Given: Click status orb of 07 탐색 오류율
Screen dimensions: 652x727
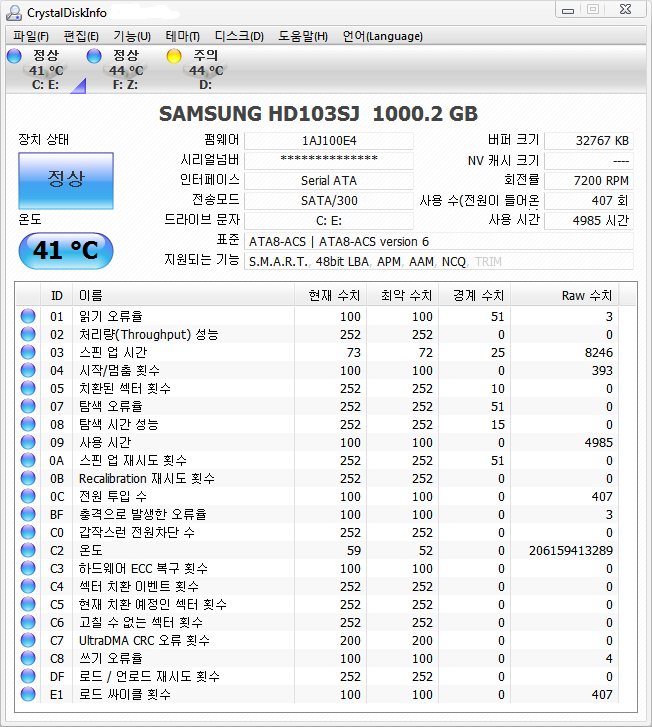Looking at the screenshot, I should pos(28,406).
